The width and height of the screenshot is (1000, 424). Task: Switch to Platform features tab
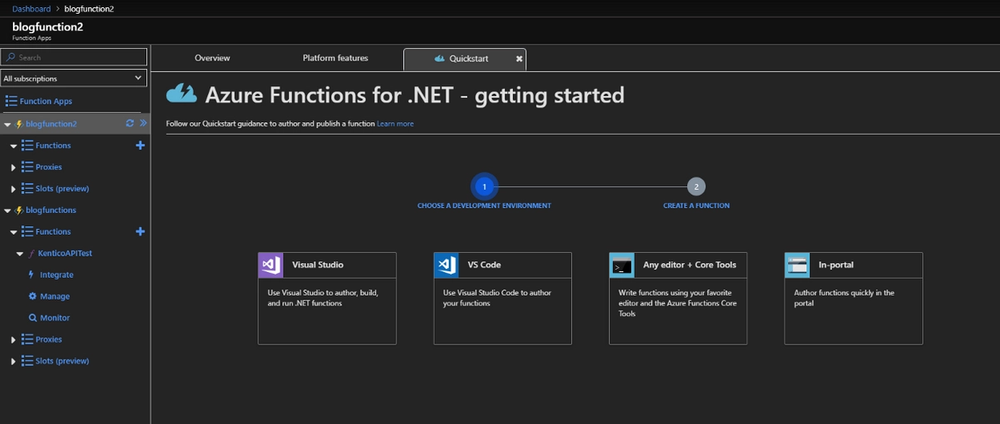point(335,58)
